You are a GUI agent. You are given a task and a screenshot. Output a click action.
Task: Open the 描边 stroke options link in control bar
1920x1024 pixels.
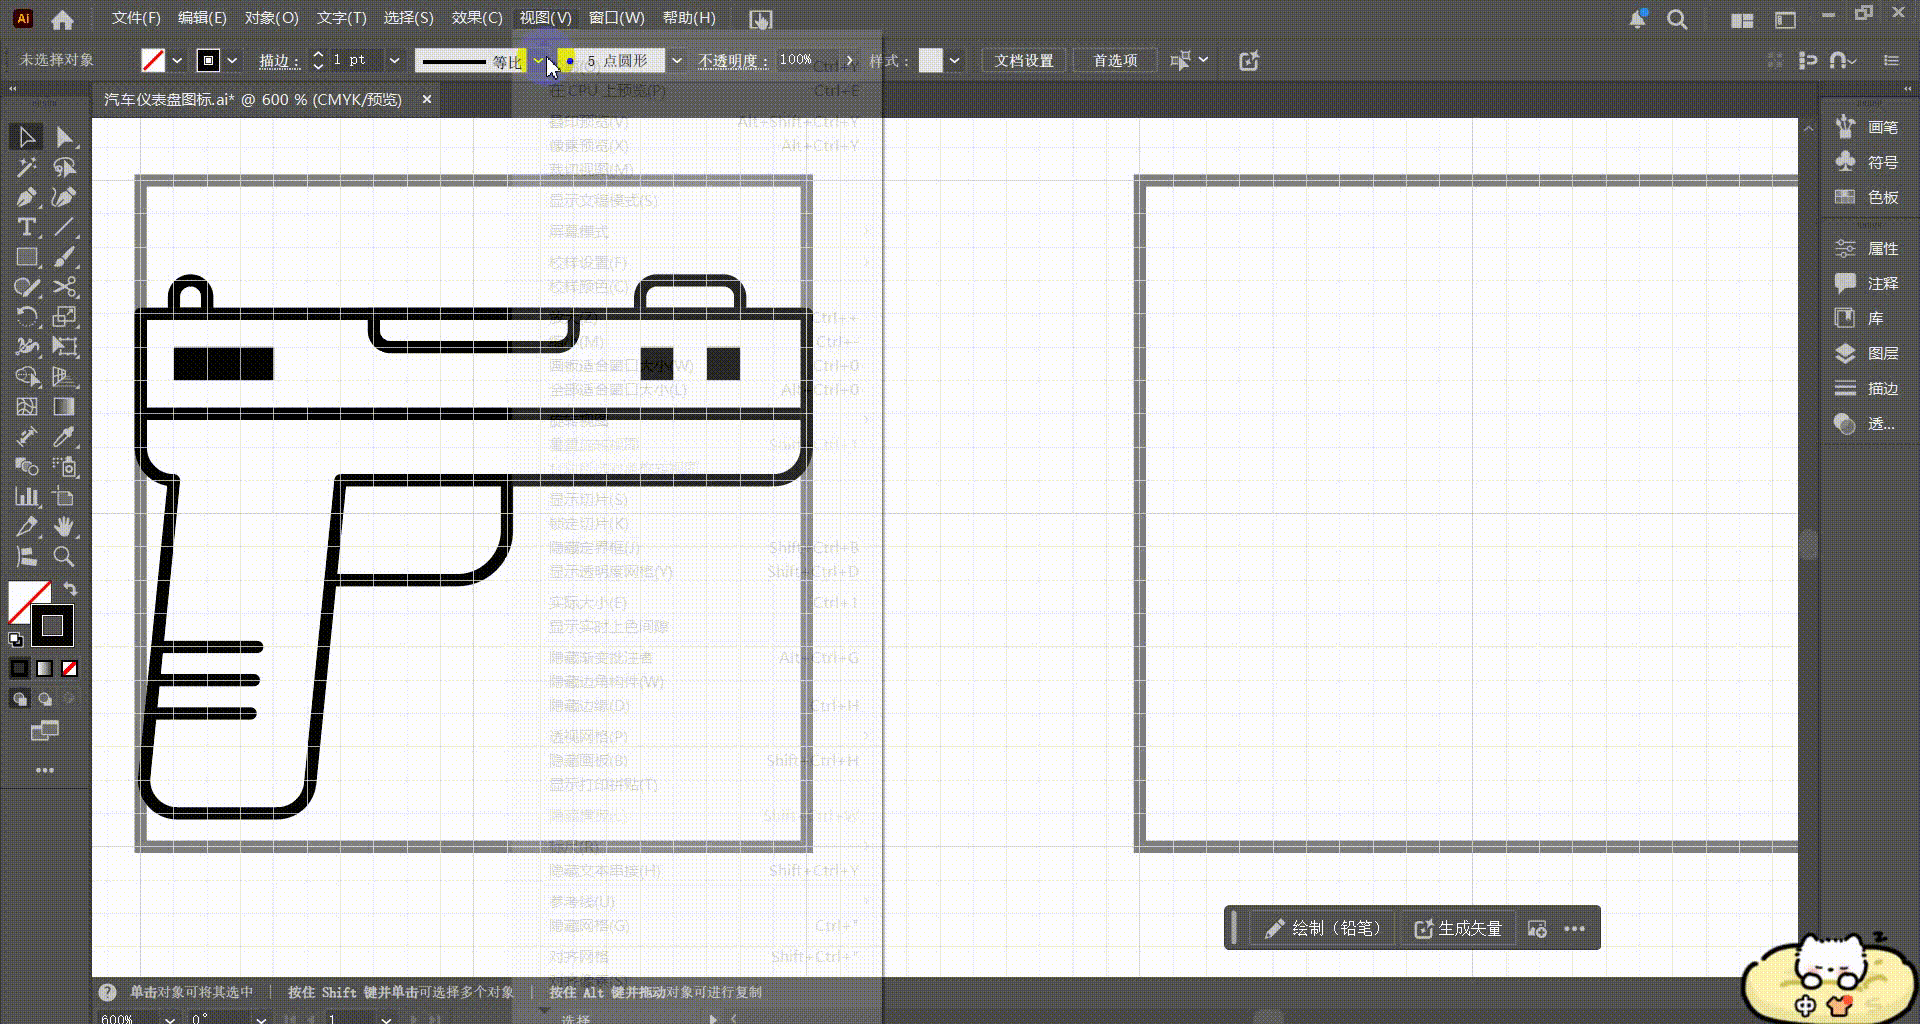(279, 61)
